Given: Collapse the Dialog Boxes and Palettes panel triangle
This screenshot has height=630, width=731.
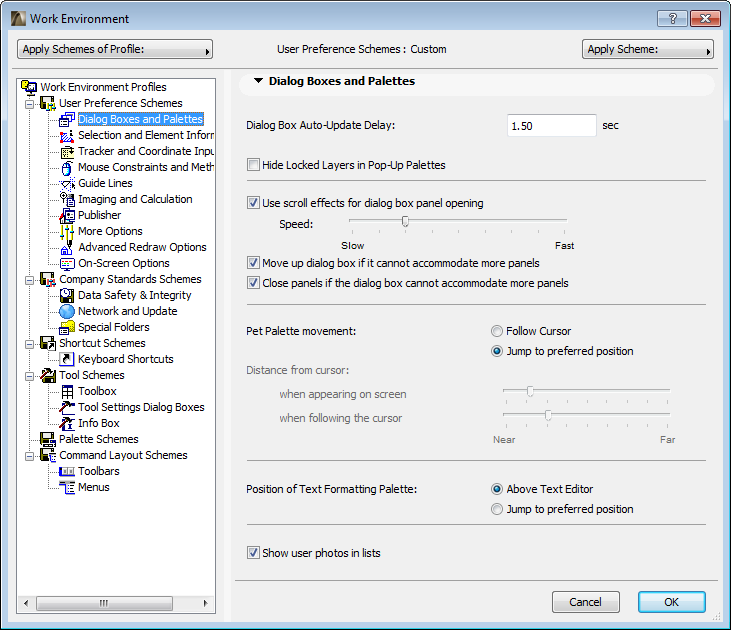Looking at the screenshot, I should (258, 81).
